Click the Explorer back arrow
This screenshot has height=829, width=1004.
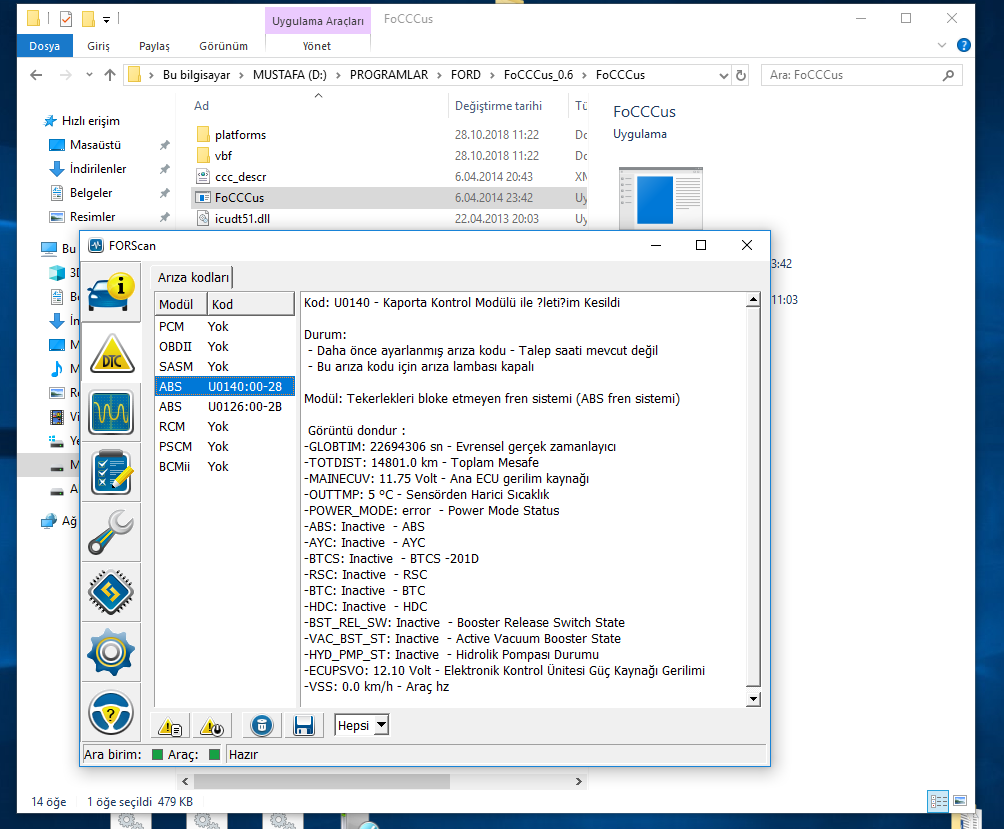click(36, 75)
